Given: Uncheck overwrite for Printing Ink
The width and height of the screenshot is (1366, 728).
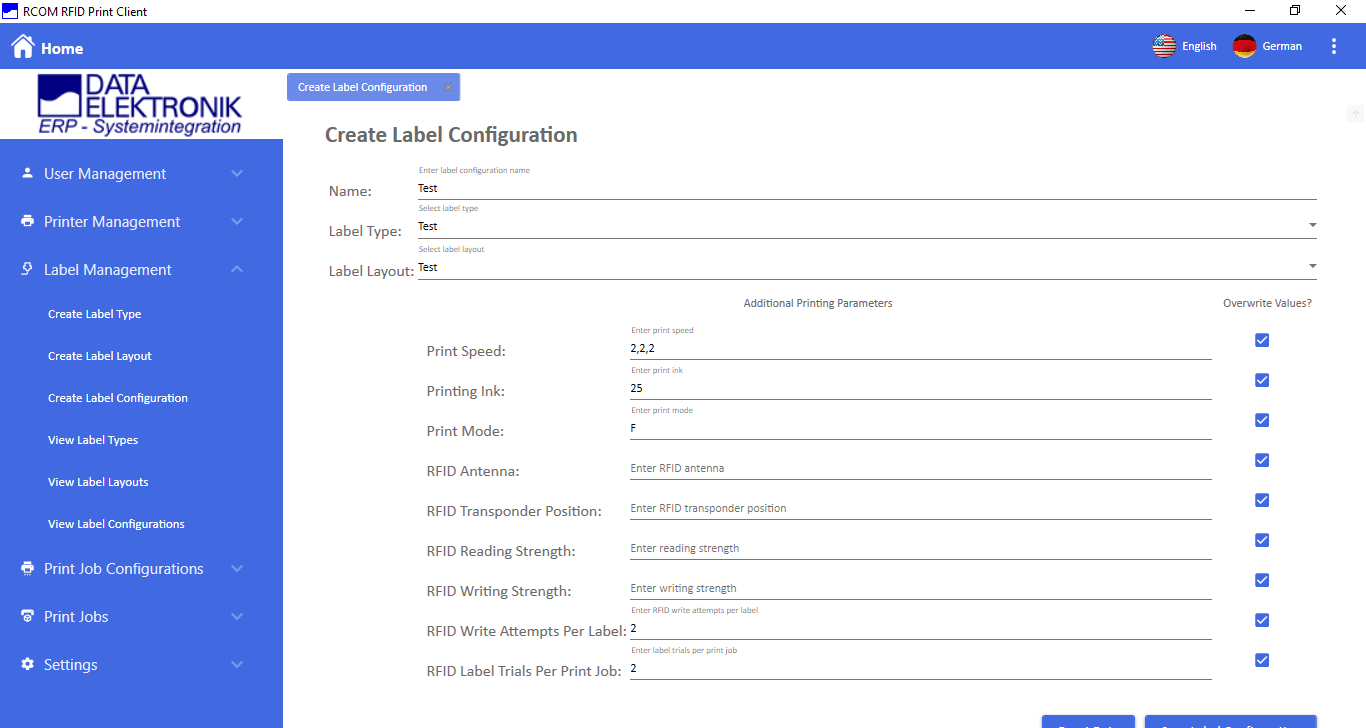Looking at the screenshot, I should coord(1262,380).
